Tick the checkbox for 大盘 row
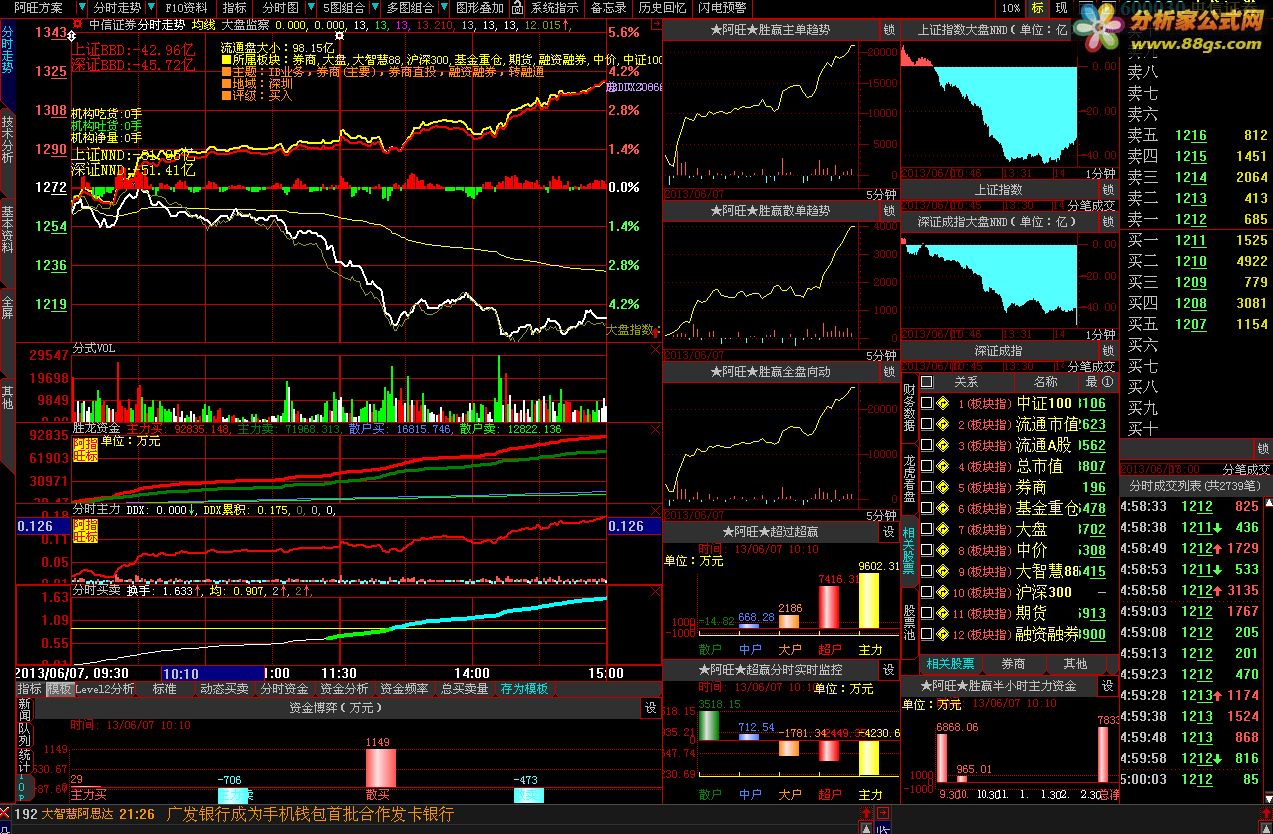Screen dimensions: 1273x834 pyautogui.click(x=927, y=529)
